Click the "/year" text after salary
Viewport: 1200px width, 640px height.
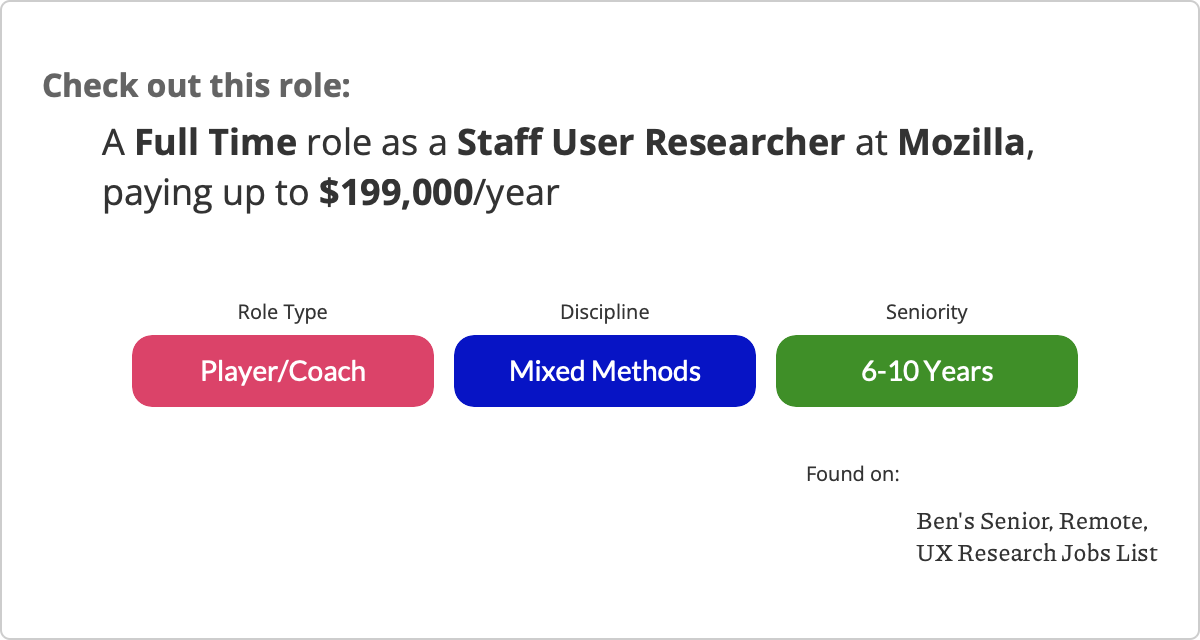click(x=516, y=193)
